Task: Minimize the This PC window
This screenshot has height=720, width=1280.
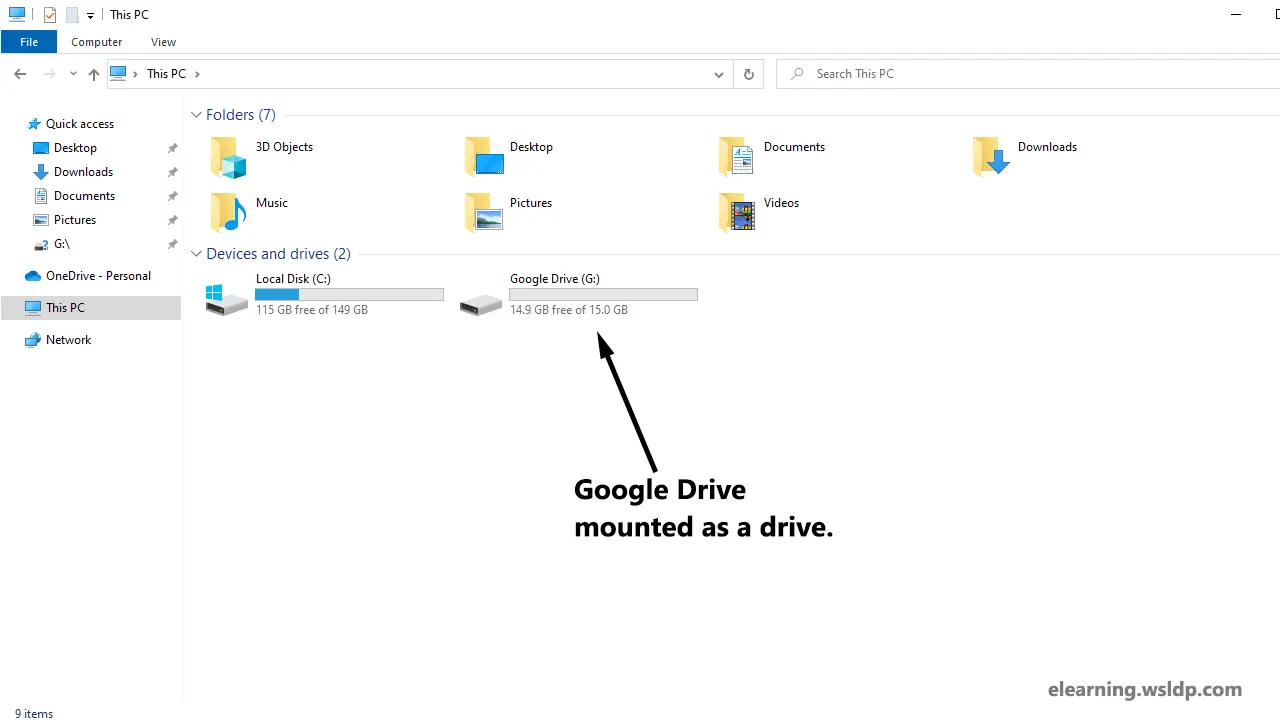Action: (x=1237, y=15)
